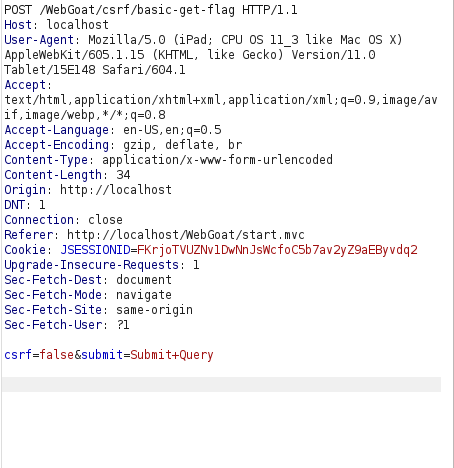Select the Content-Length header name
The image size is (454, 468).
[x=53, y=175]
